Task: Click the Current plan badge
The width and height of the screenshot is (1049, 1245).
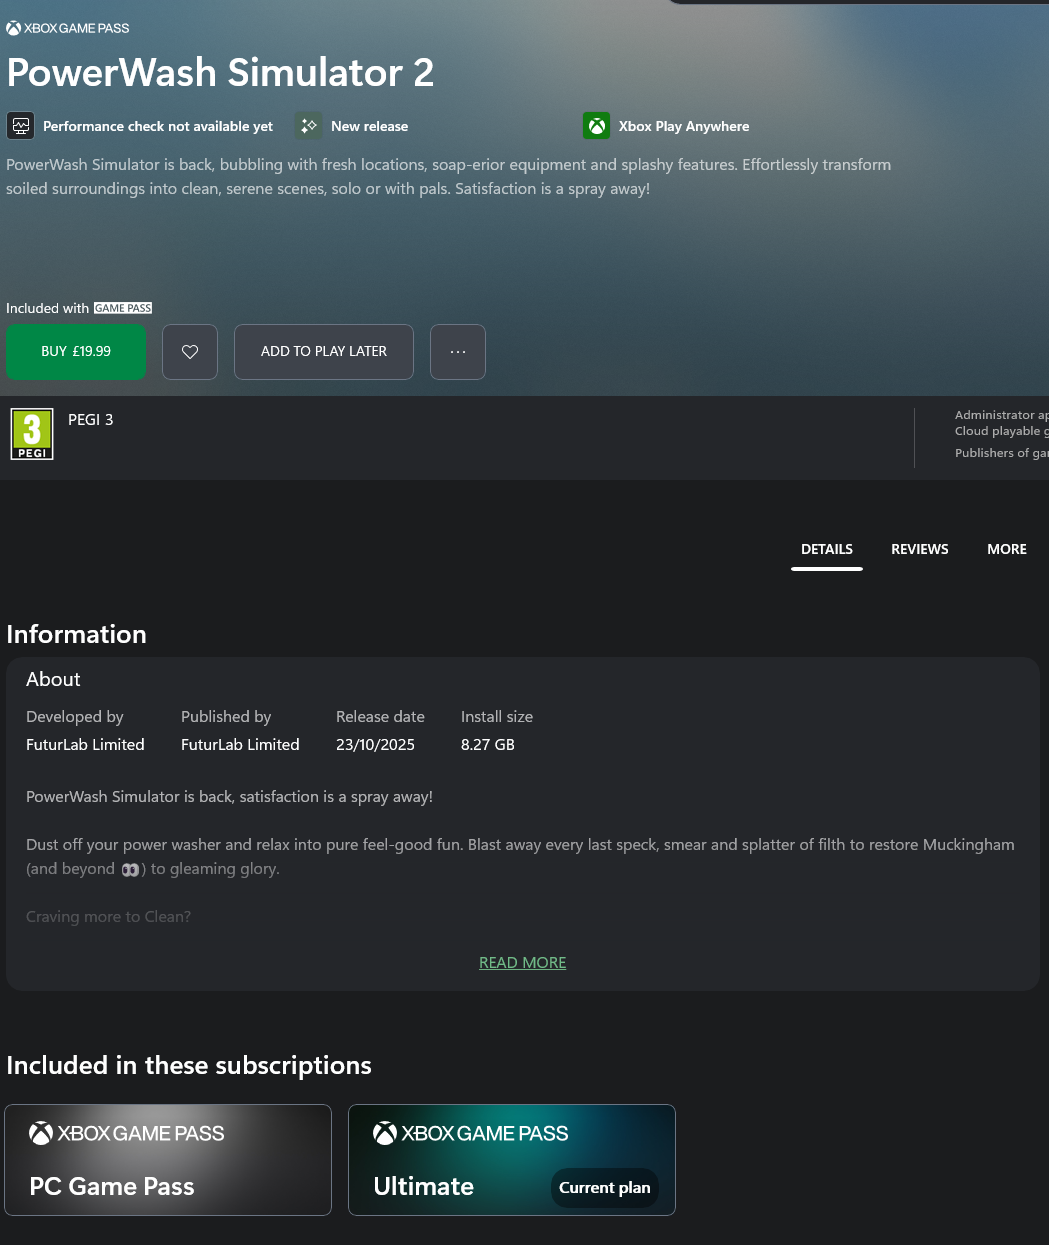Action: click(x=604, y=1188)
